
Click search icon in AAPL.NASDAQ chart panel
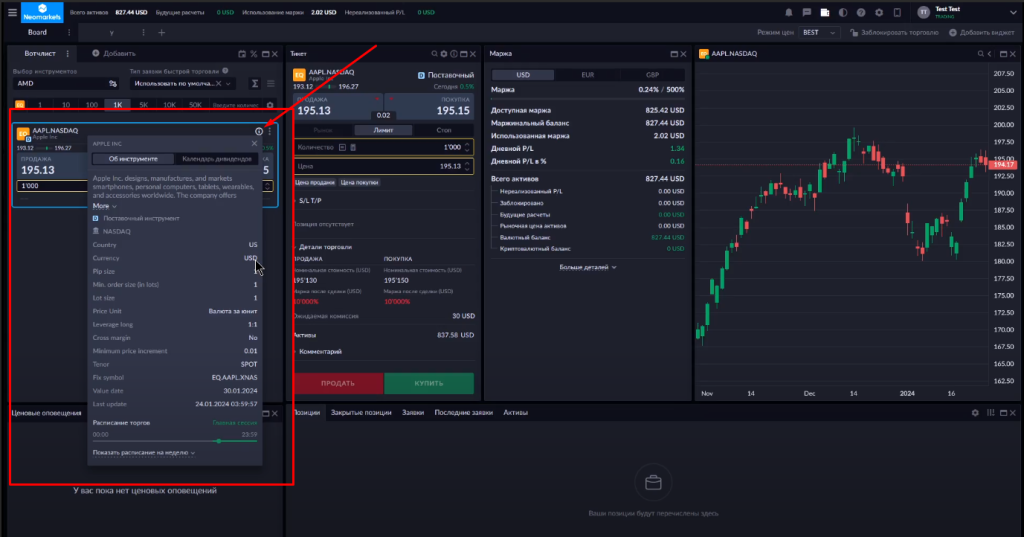click(980, 54)
